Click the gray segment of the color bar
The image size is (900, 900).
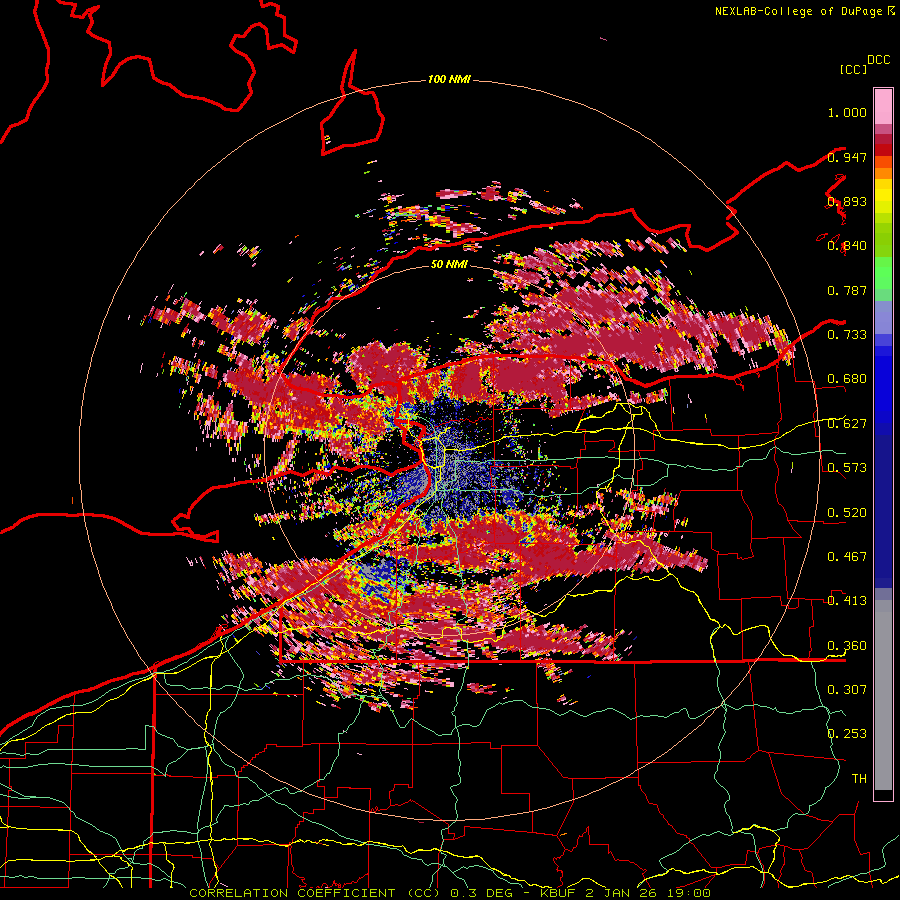coord(883,695)
